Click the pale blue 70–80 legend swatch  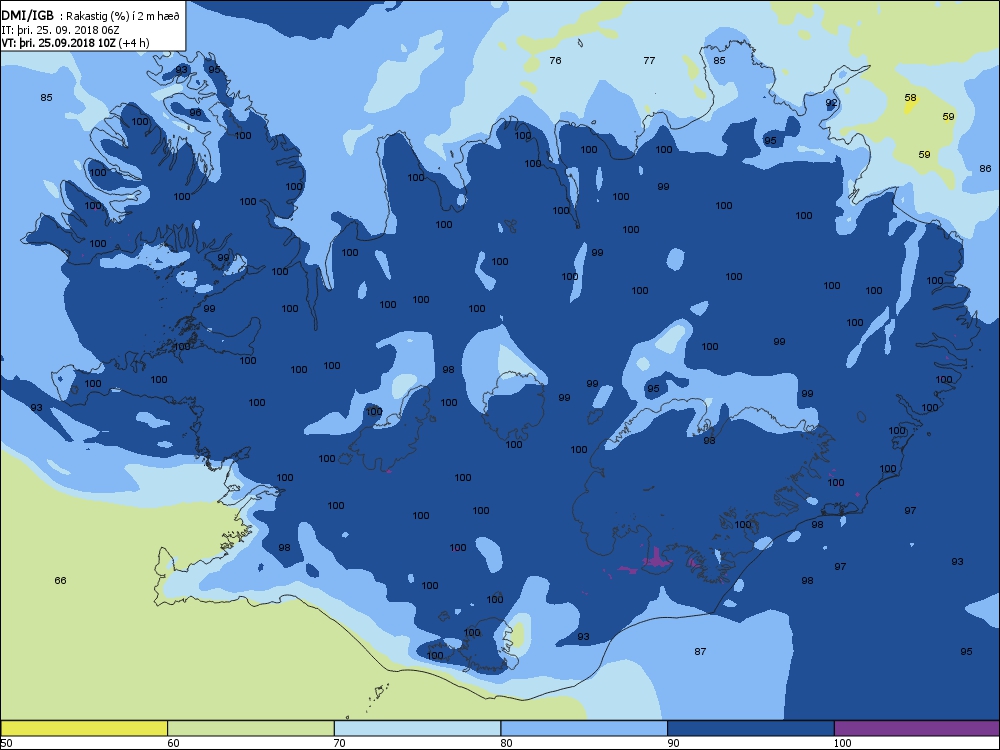coord(417,728)
